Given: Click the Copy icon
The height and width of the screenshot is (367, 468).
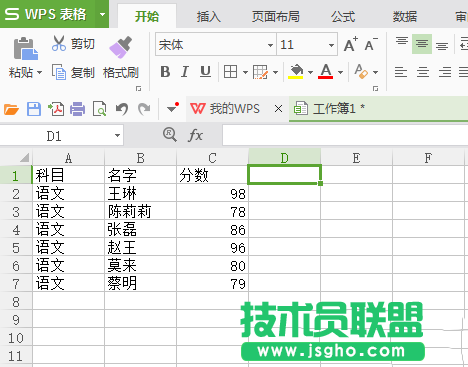Looking at the screenshot, I should click(59, 72).
